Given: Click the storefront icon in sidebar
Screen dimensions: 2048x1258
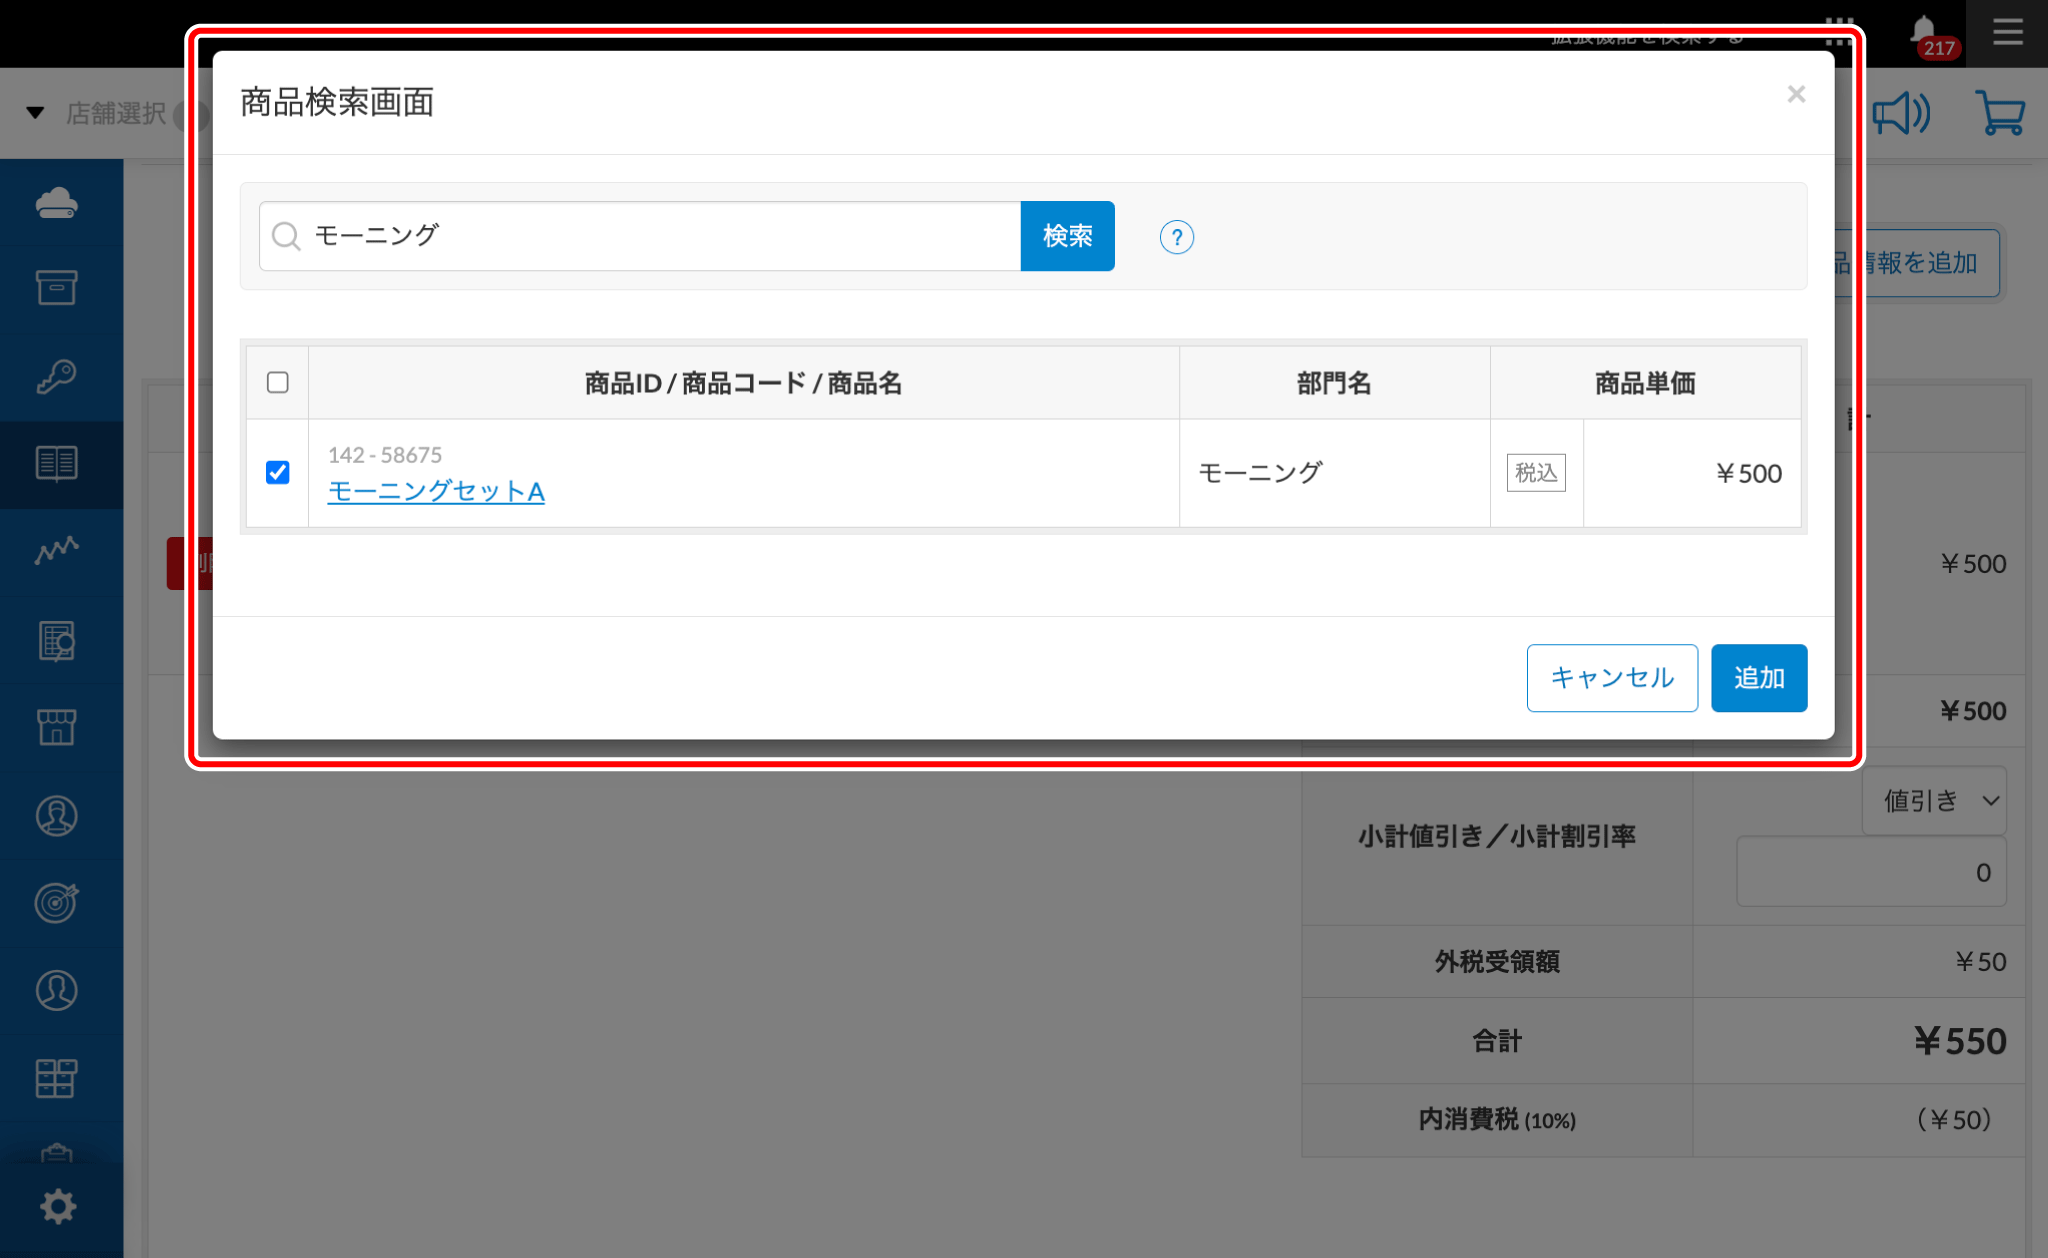Looking at the screenshot, I should point(57,727).
